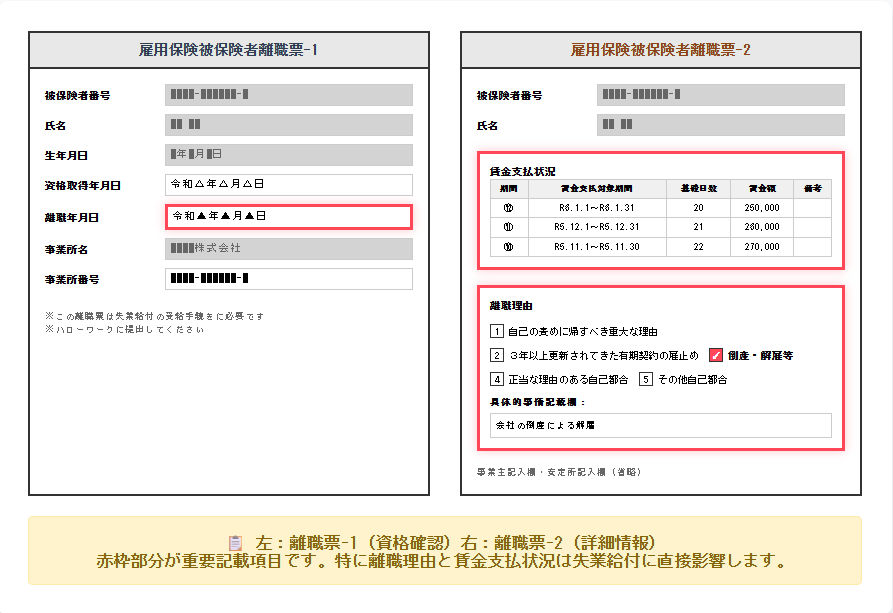Check box 1 自己の責めに帰すべき重大な理由
893x613 pixels.
click(x=497, y=331)
